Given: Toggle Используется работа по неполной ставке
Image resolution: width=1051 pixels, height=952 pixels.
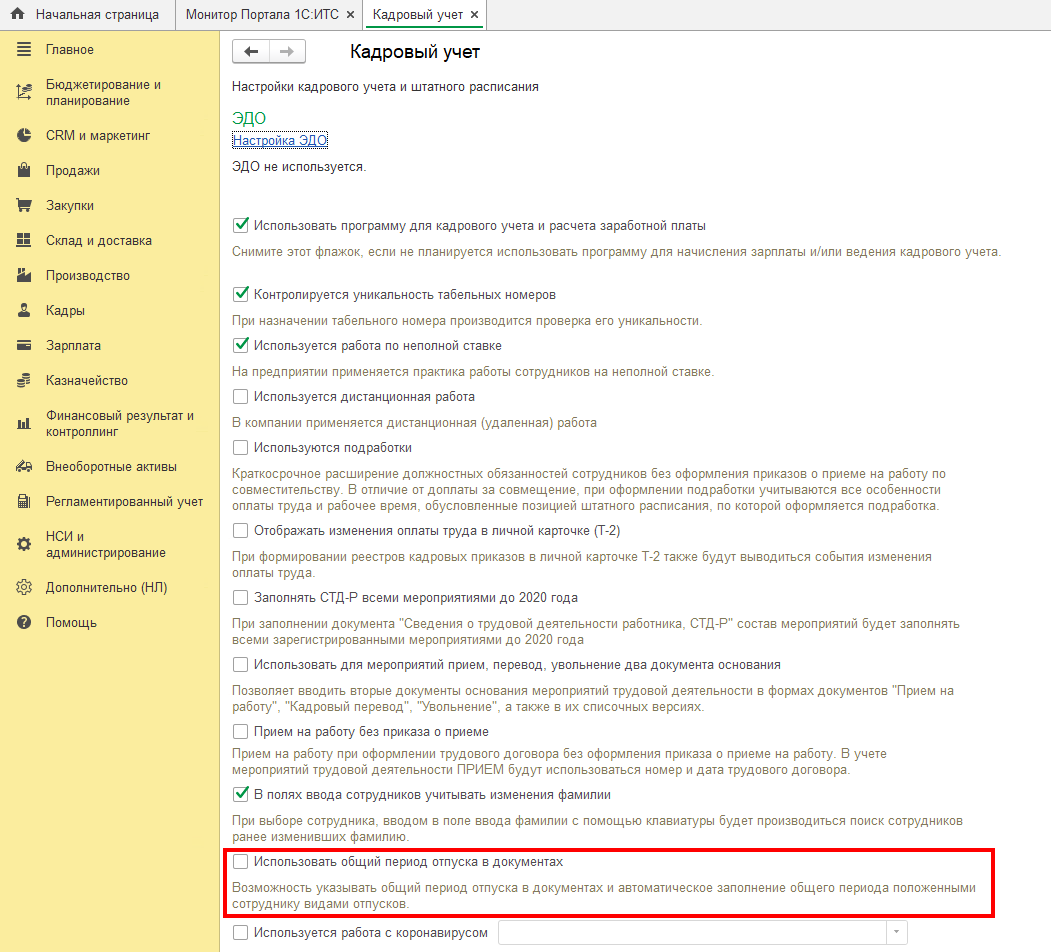Looking at the screenshot, I should (241, 345).
